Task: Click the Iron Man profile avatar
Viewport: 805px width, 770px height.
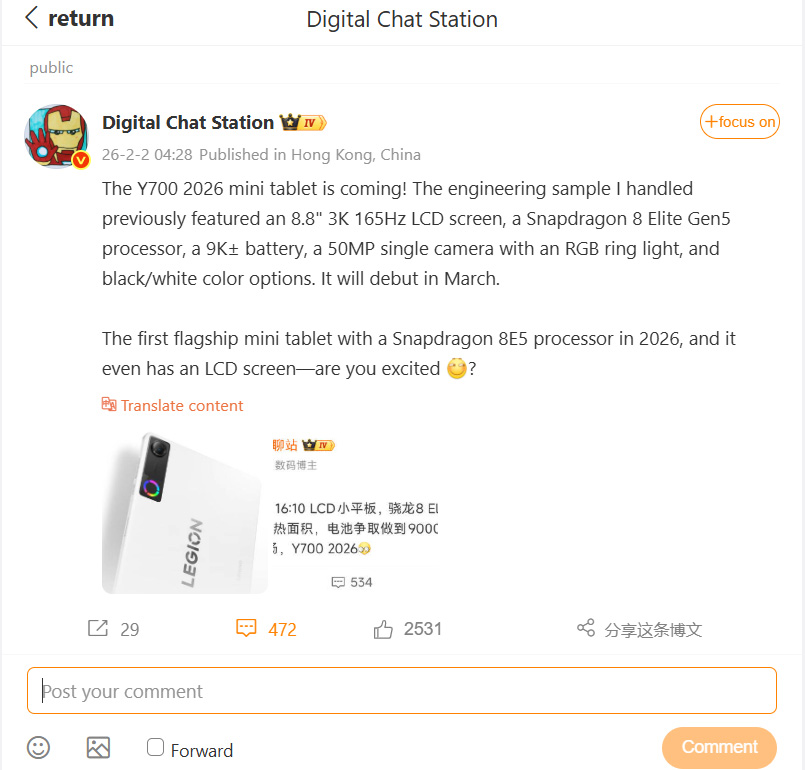Action: (57, 135)
